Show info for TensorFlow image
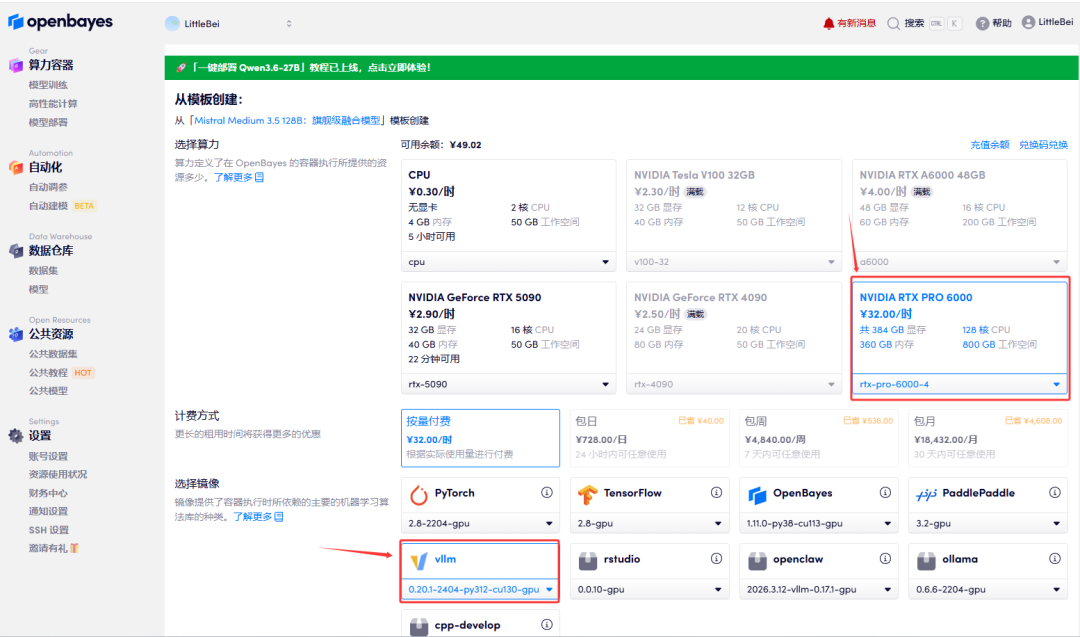This screenshot has width=1080, height=637. [716, 492]
